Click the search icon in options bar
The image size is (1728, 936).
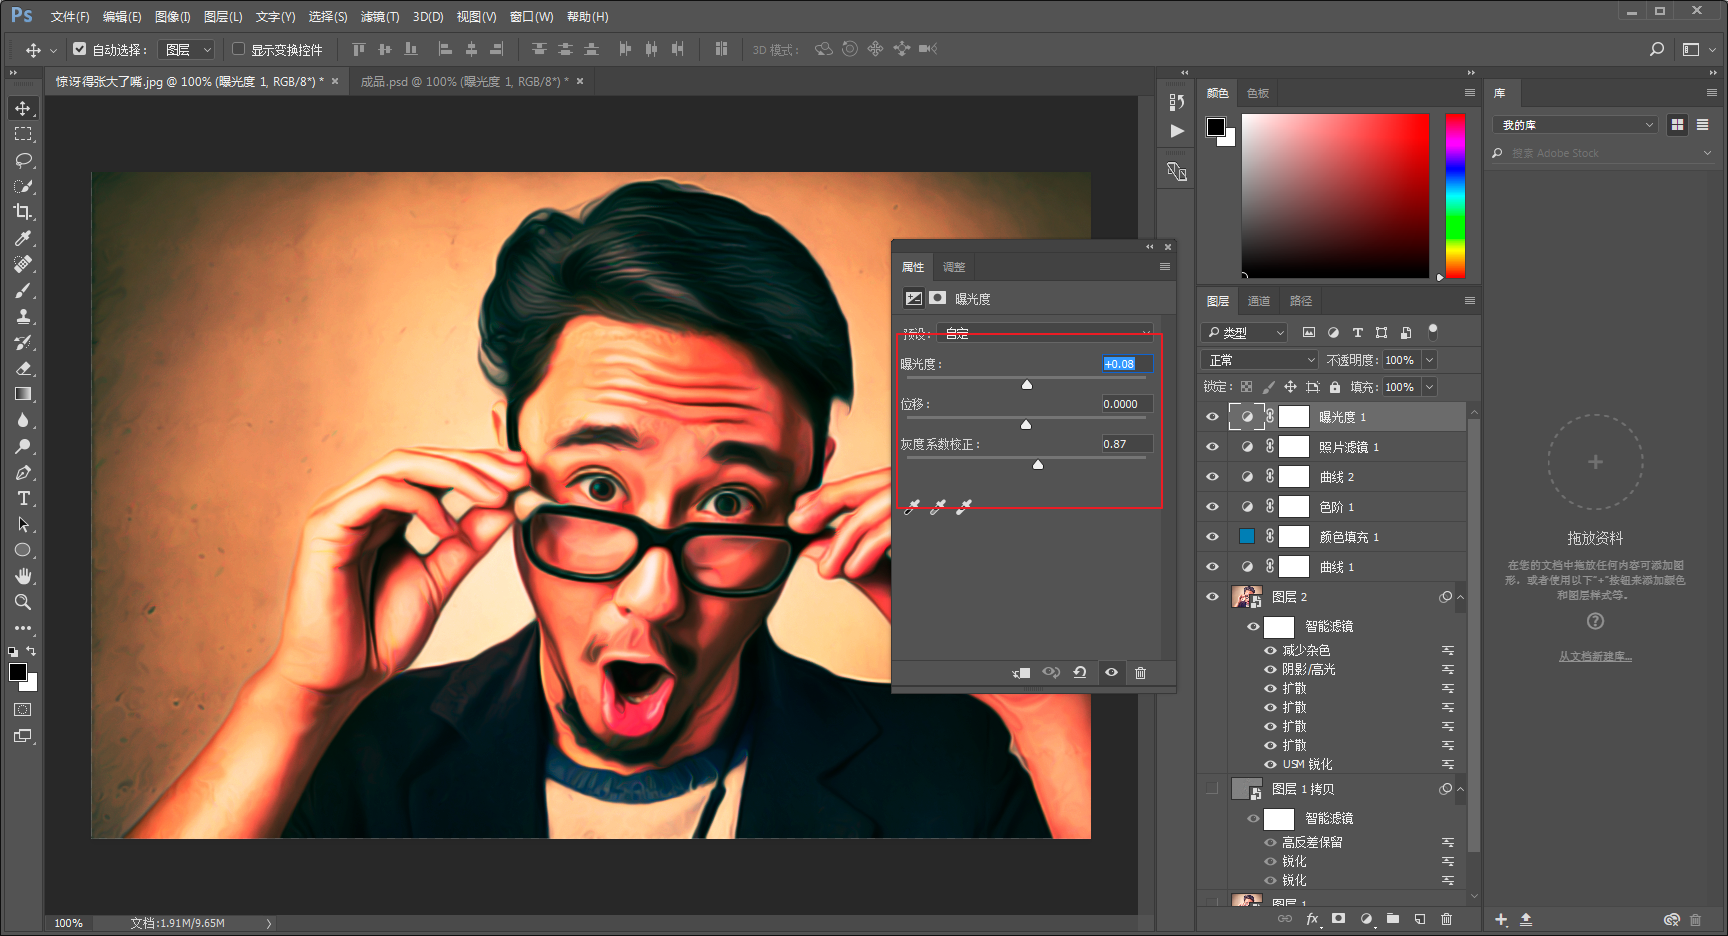[1657, 49]
